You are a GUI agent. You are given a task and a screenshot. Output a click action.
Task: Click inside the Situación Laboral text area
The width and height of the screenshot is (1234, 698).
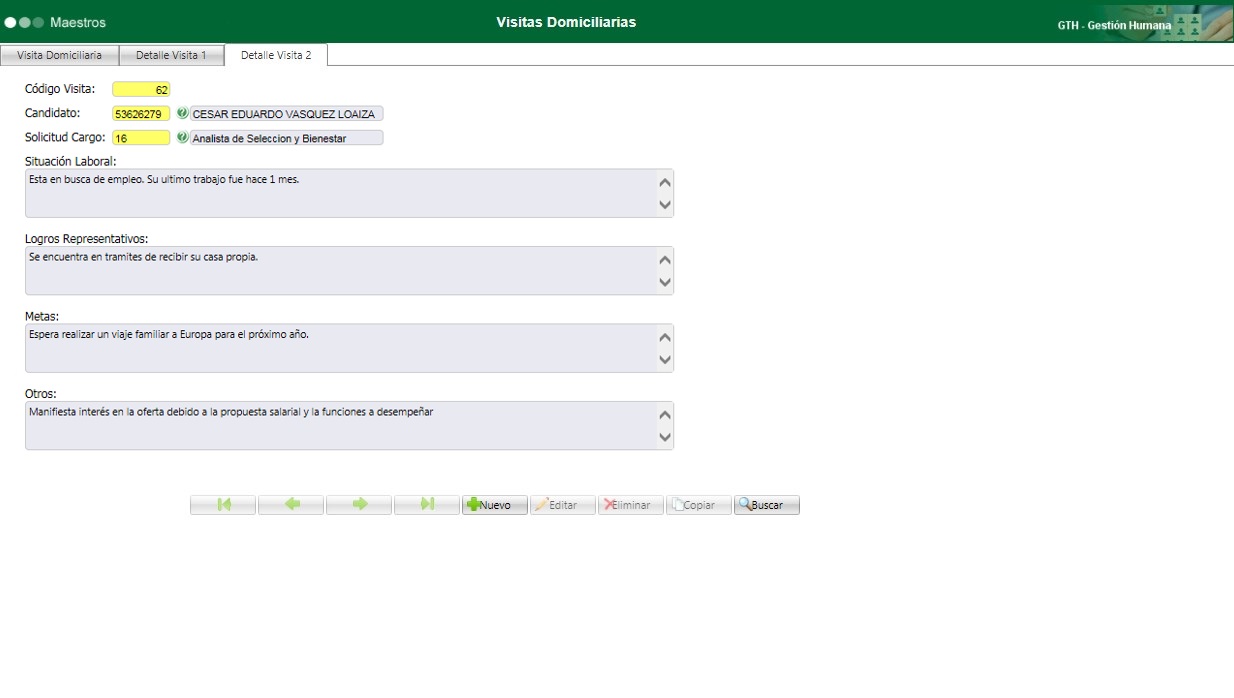pos(349,193)
